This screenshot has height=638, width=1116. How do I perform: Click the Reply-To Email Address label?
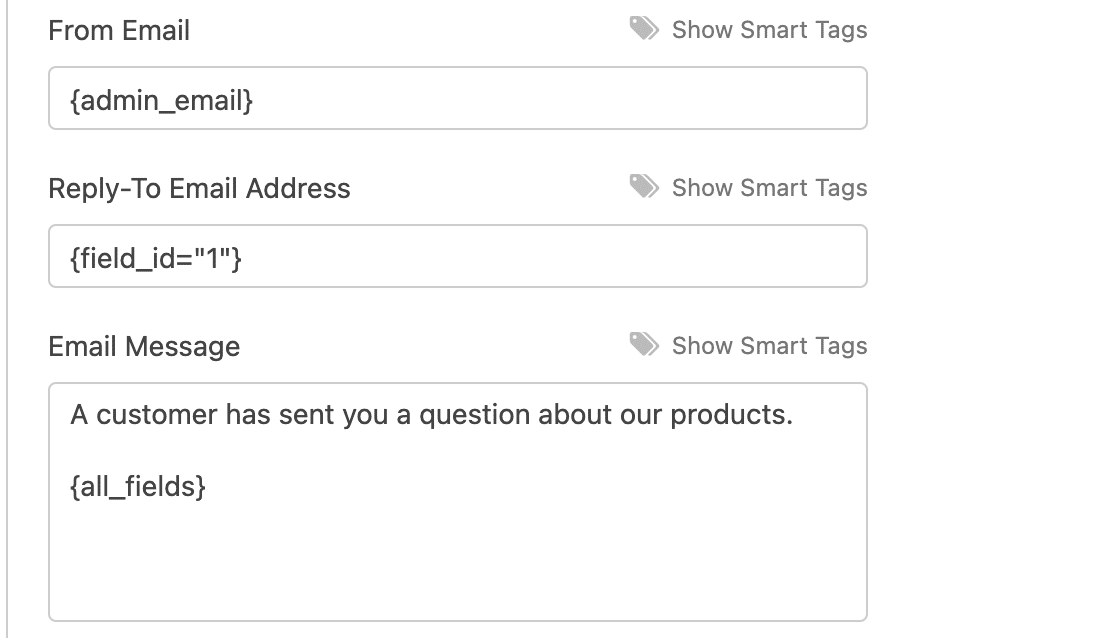tap(199, 189)
